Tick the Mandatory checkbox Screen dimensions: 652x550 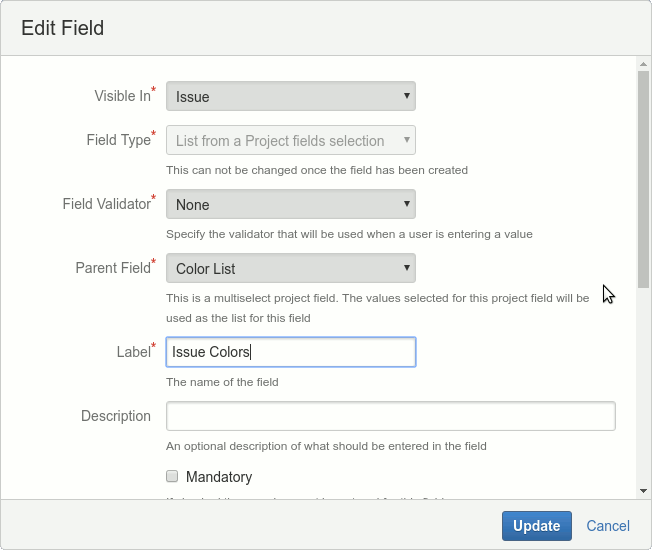(172, 476)
